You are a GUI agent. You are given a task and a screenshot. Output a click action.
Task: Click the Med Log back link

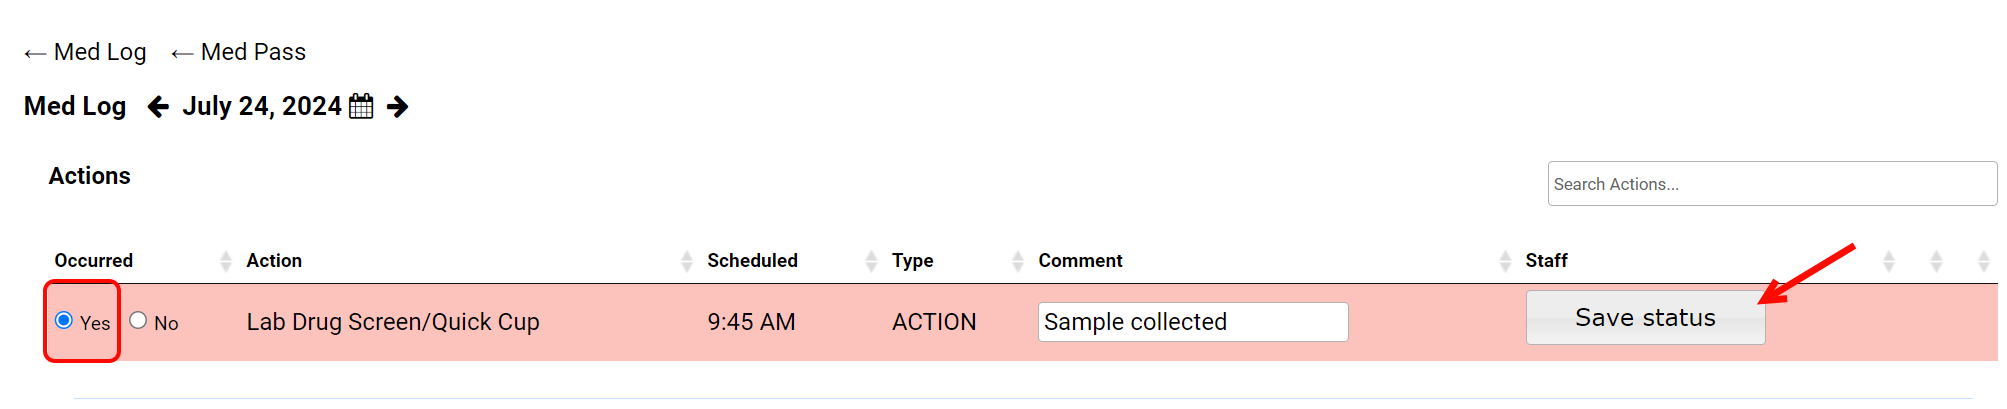86,52
